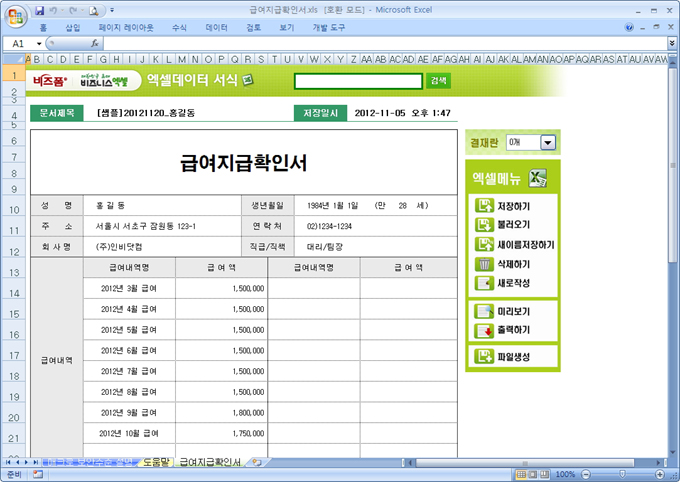Click the zoom slider handle
This screenshot has height=482, width=680.
(623, 474)
